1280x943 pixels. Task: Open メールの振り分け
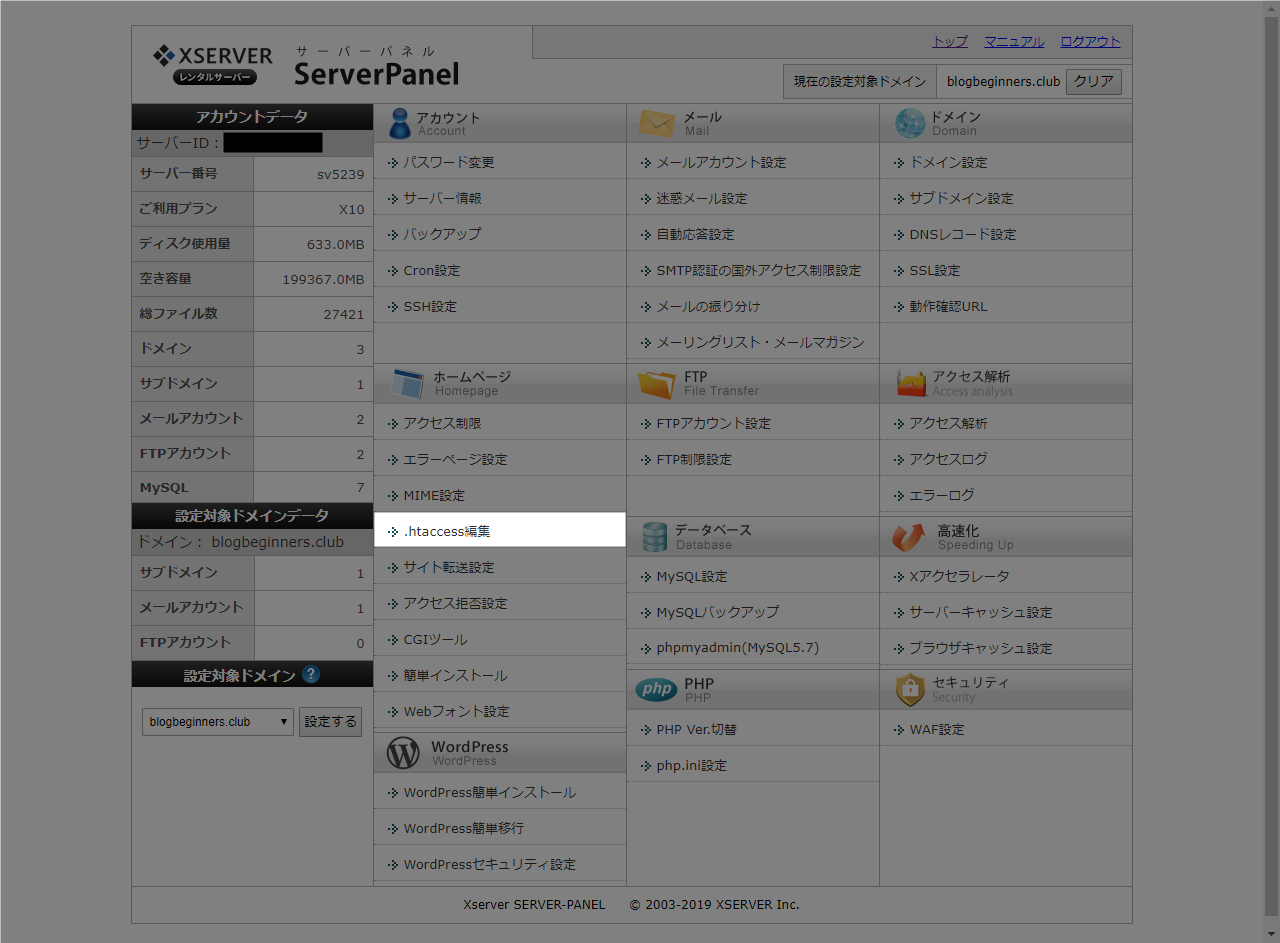pyautogui.click(x=708, y=306)
